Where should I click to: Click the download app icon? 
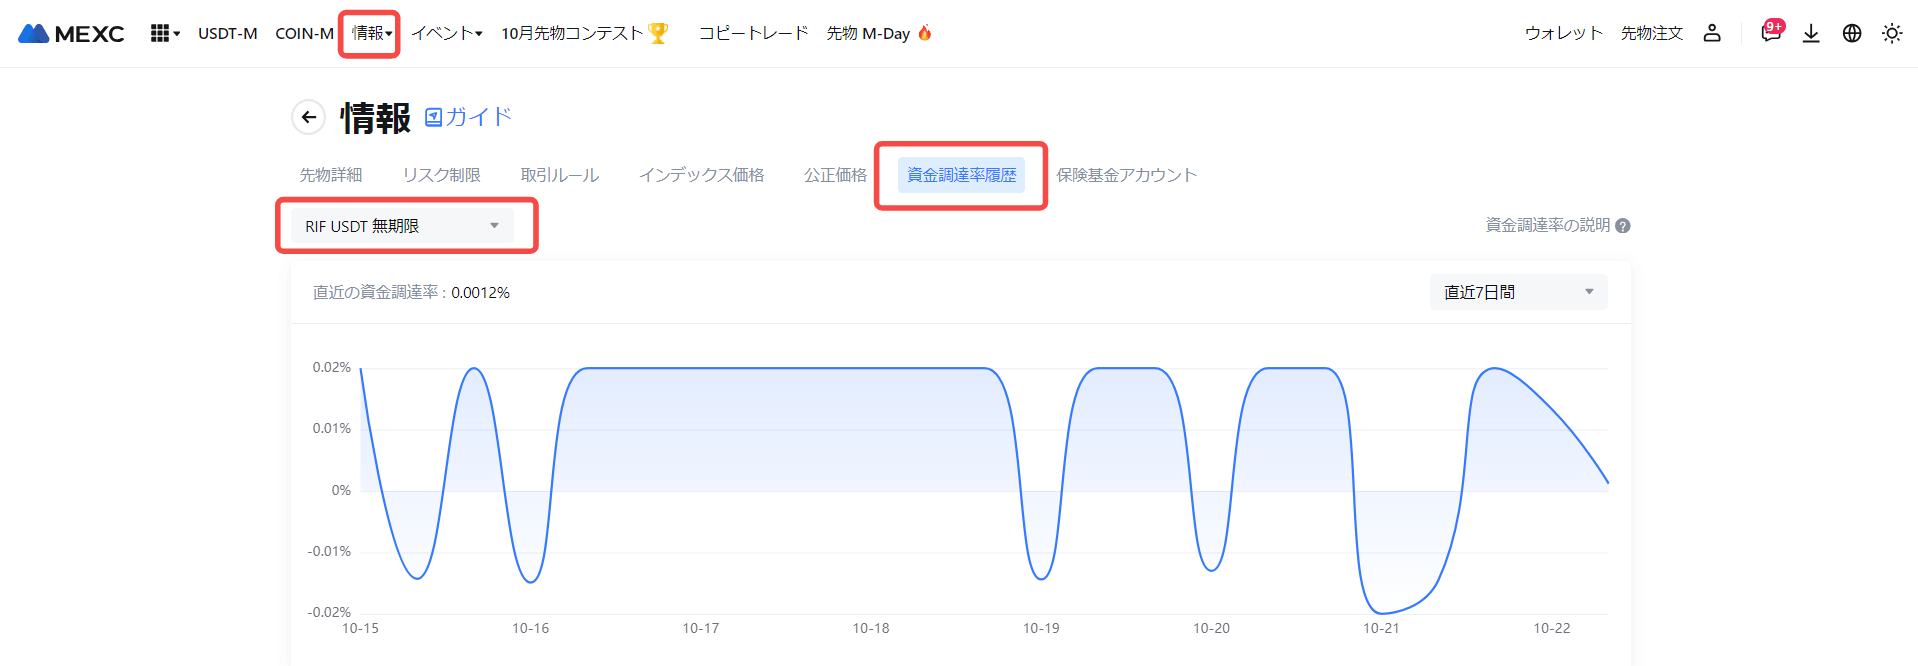tap(1811, 33)
